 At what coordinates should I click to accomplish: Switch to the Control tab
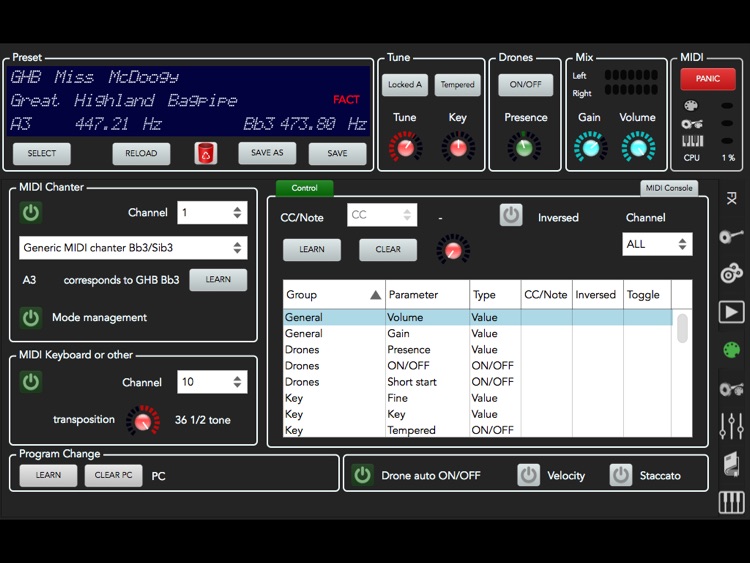304,188
